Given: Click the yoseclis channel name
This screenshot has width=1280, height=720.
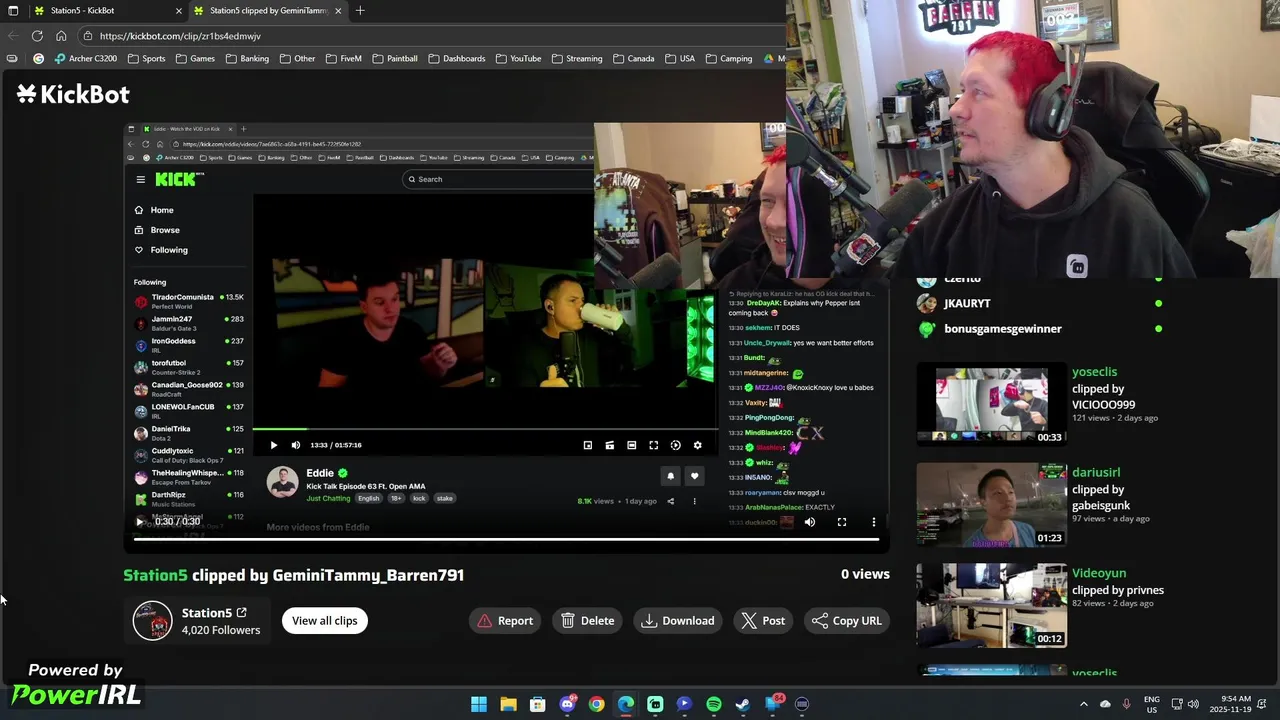Looking at the screenshot, I should click(x=1094, y=372).
